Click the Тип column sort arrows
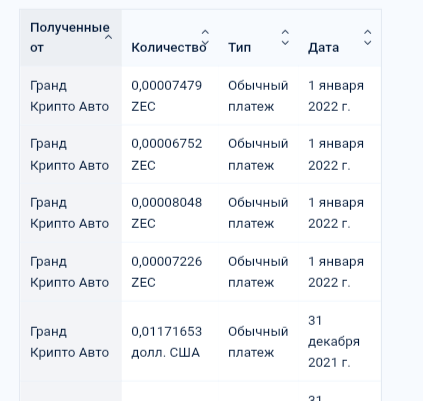423x401 pixels. pos(285,37)
